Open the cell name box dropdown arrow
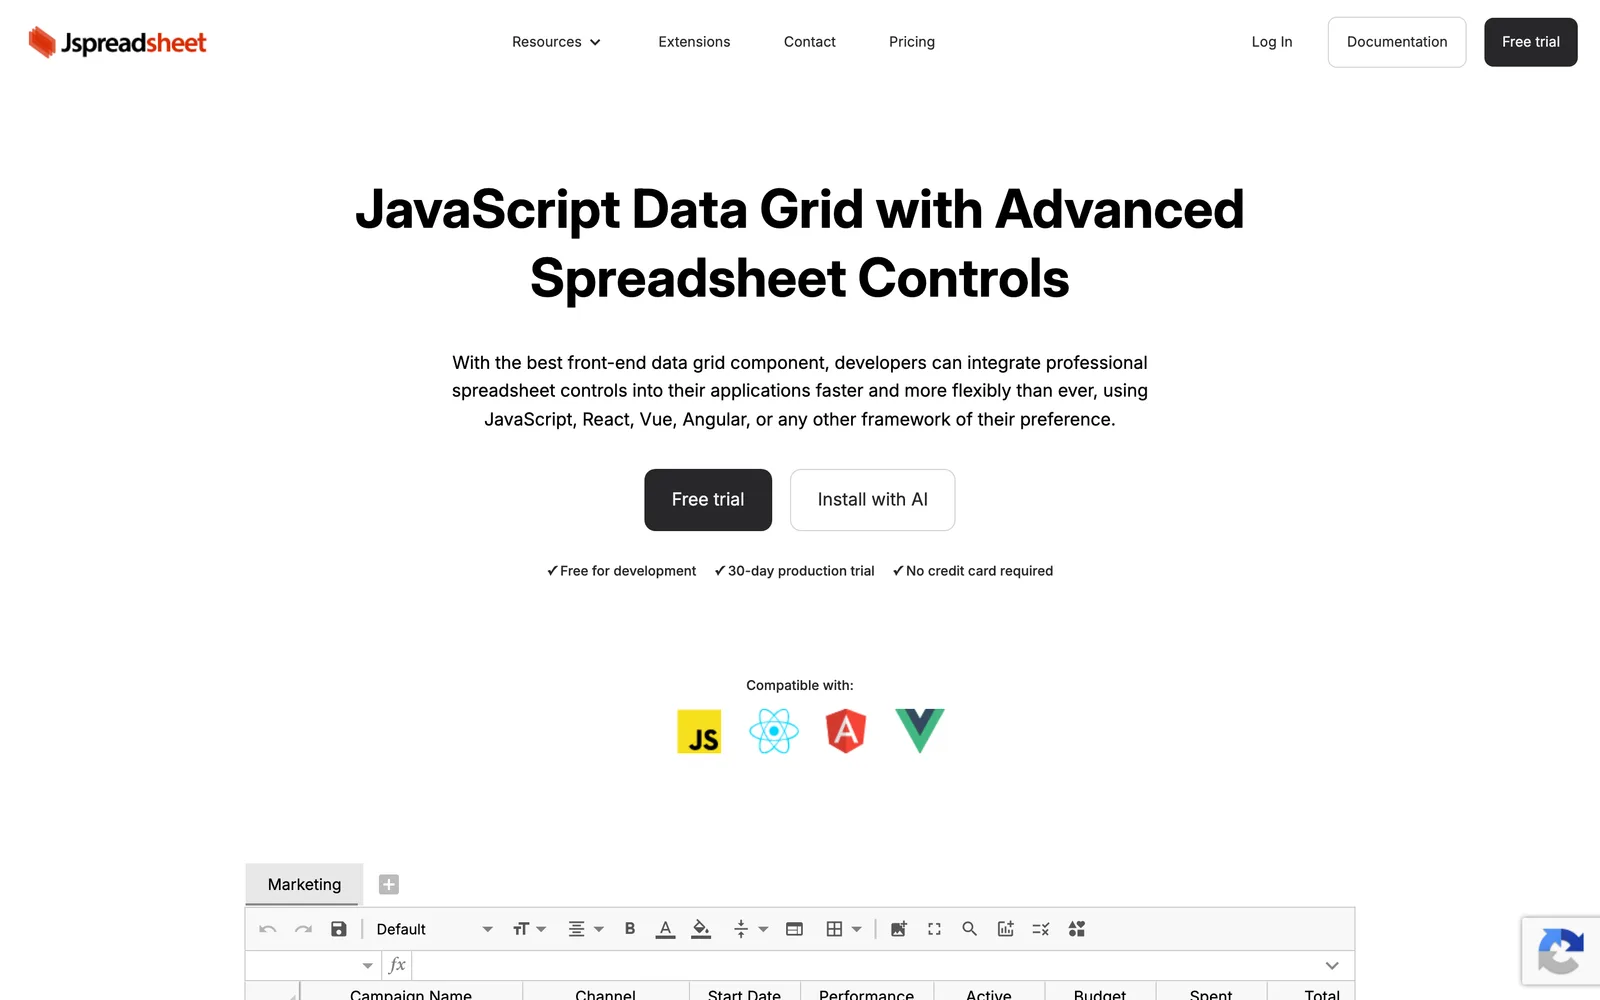This screenshot has height=1000, width=1600. coord(368,966)
